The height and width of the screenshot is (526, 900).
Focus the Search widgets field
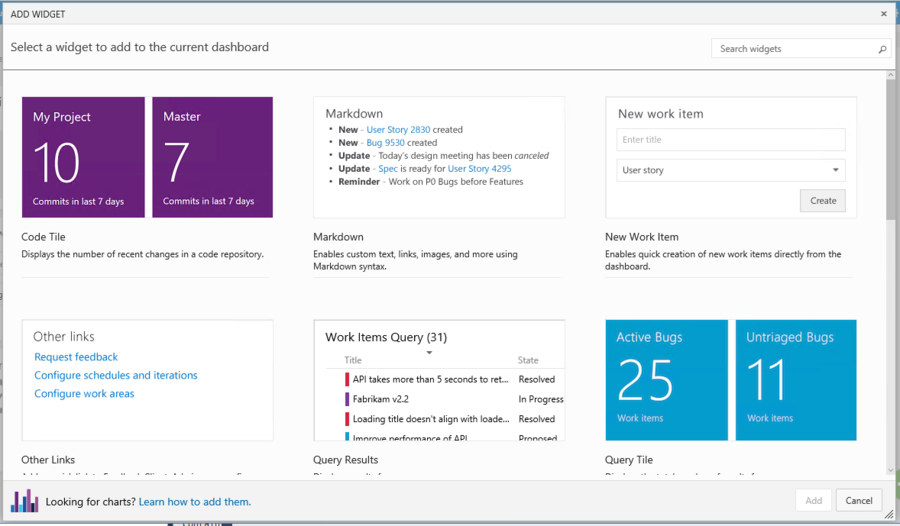coord(801,49)
